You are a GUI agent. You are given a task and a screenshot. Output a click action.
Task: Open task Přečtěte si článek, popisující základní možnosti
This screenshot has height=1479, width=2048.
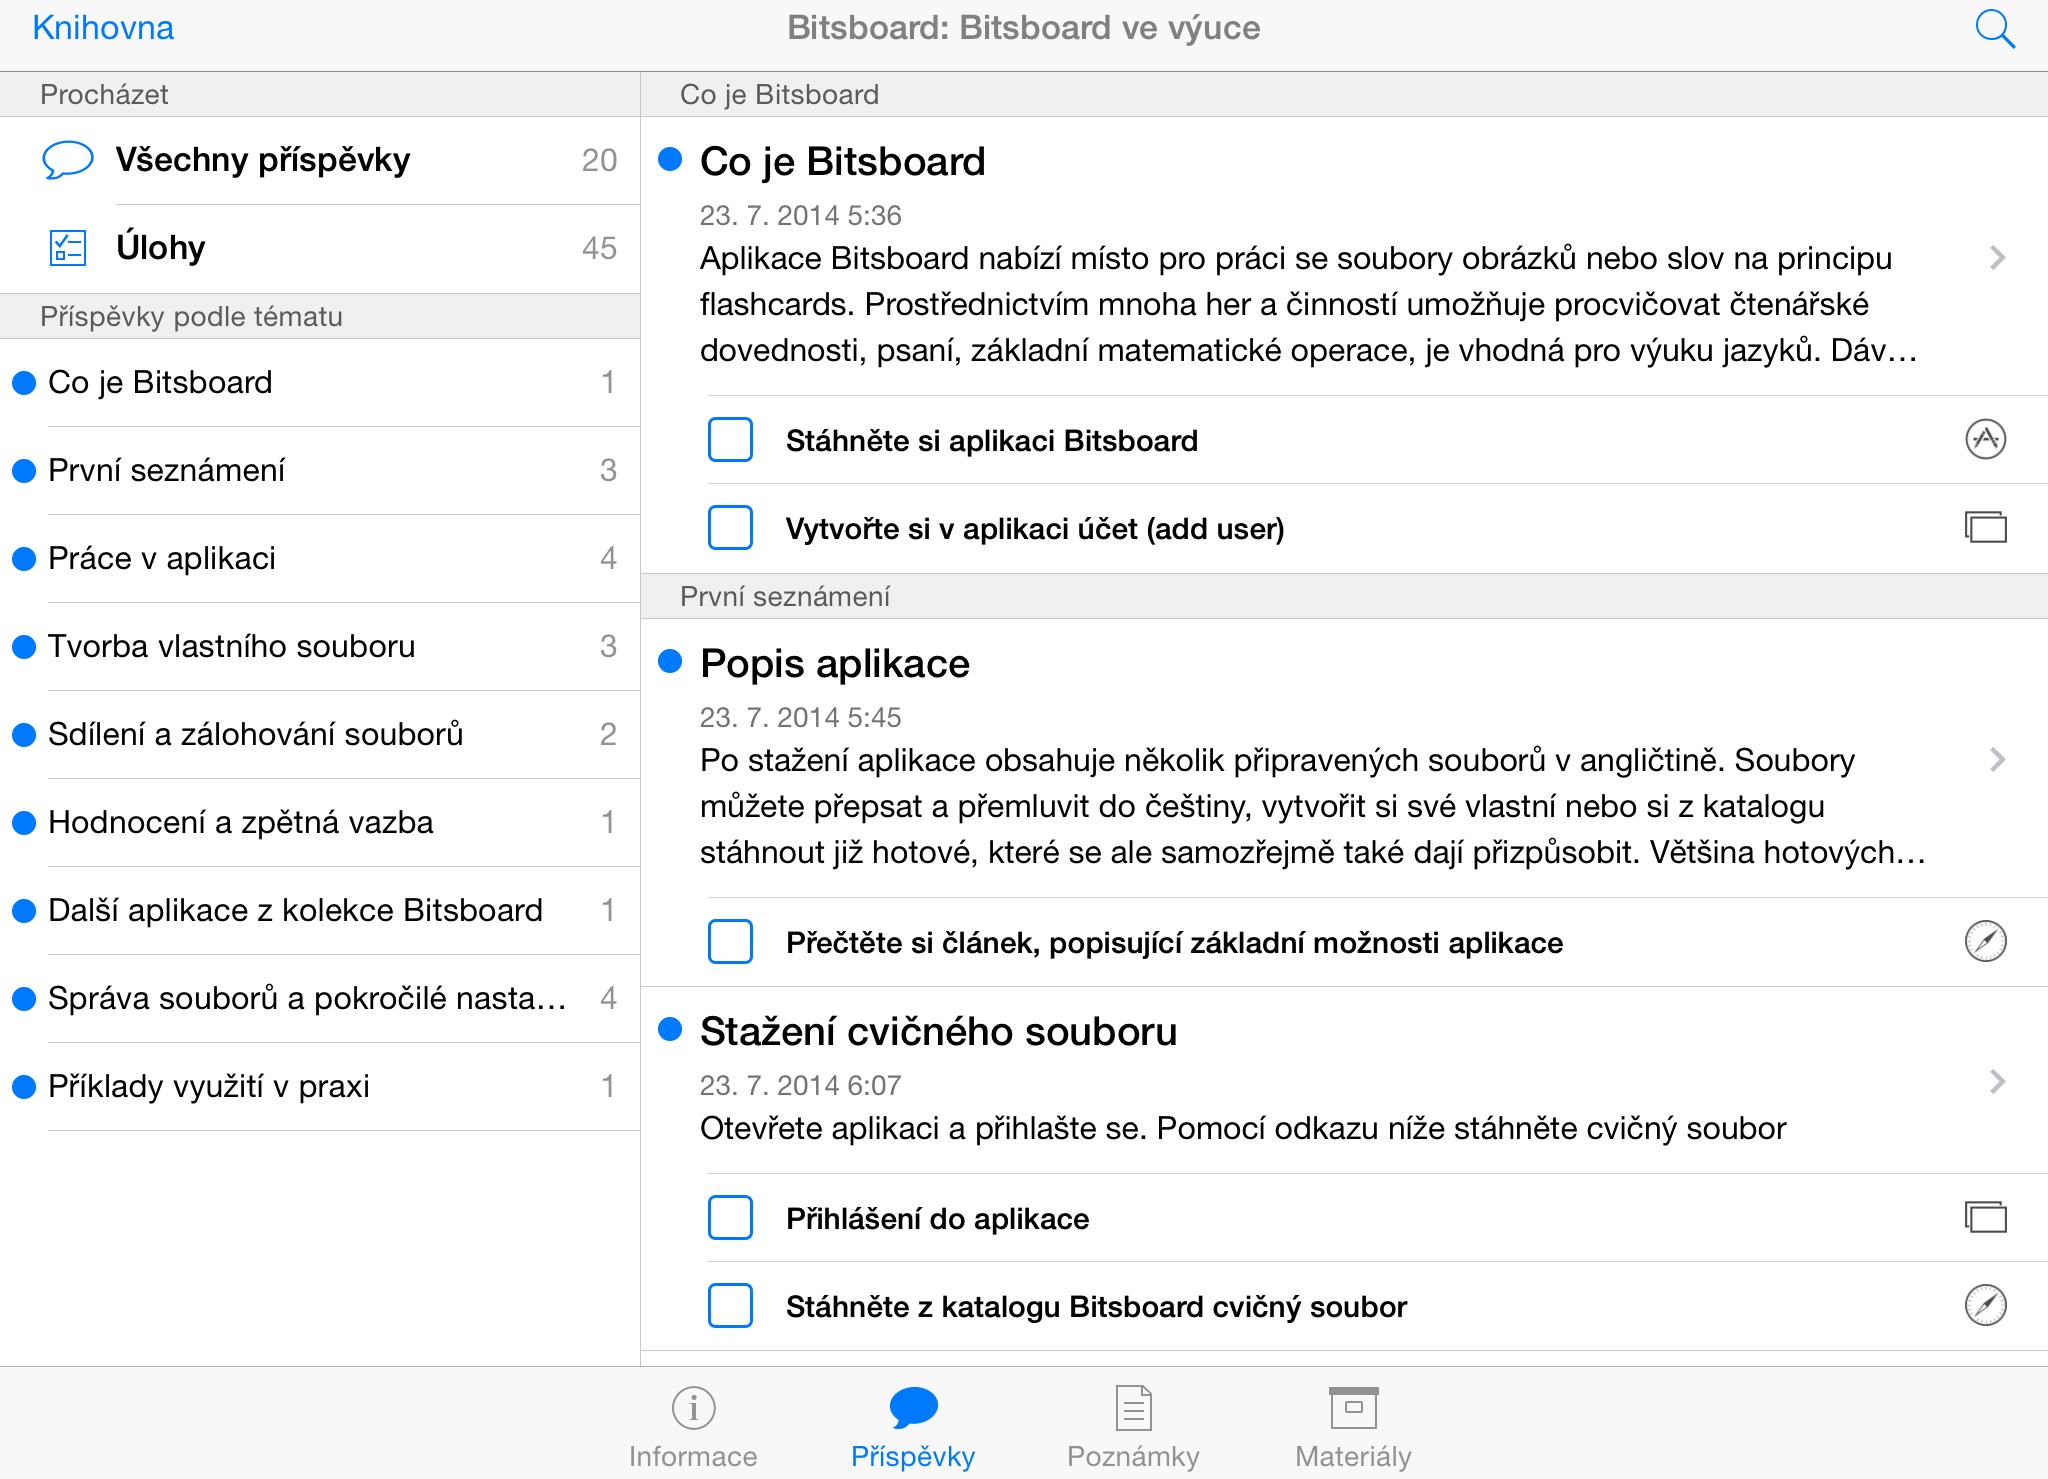(1174, 943)
